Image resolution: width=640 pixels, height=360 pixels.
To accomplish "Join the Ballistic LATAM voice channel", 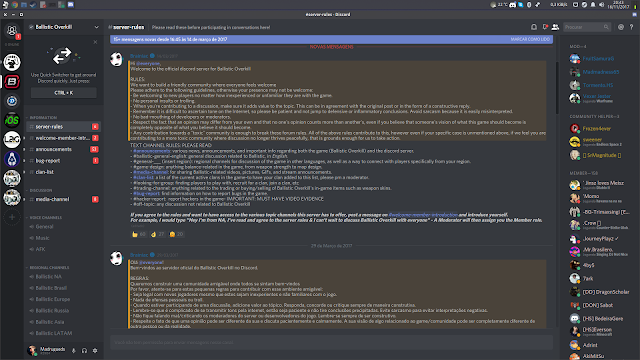I will click(x=63, y=333).
